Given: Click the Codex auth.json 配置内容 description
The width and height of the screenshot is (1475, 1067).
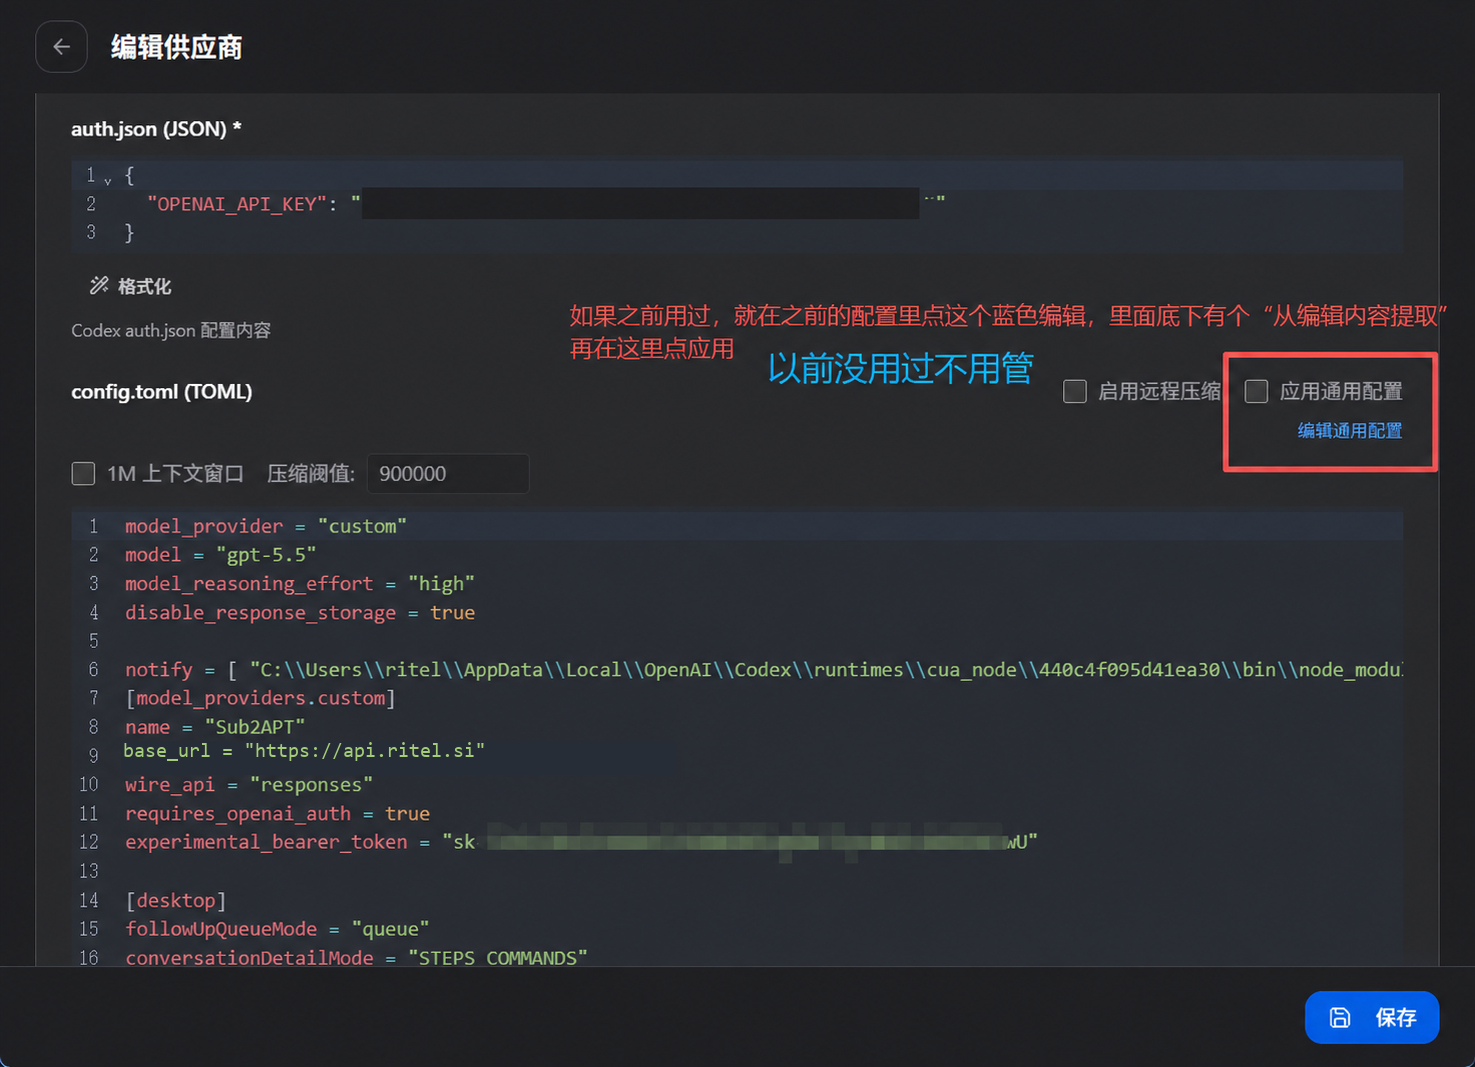Looking at the screenshot, I should [171, 331].
